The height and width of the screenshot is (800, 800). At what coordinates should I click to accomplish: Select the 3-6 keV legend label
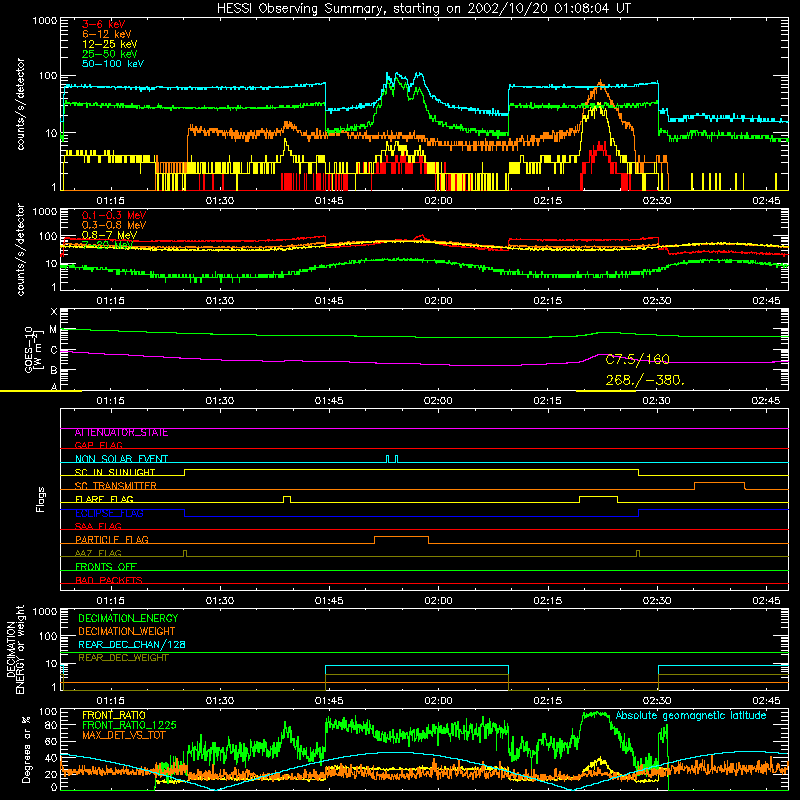[x=103, y=24]
